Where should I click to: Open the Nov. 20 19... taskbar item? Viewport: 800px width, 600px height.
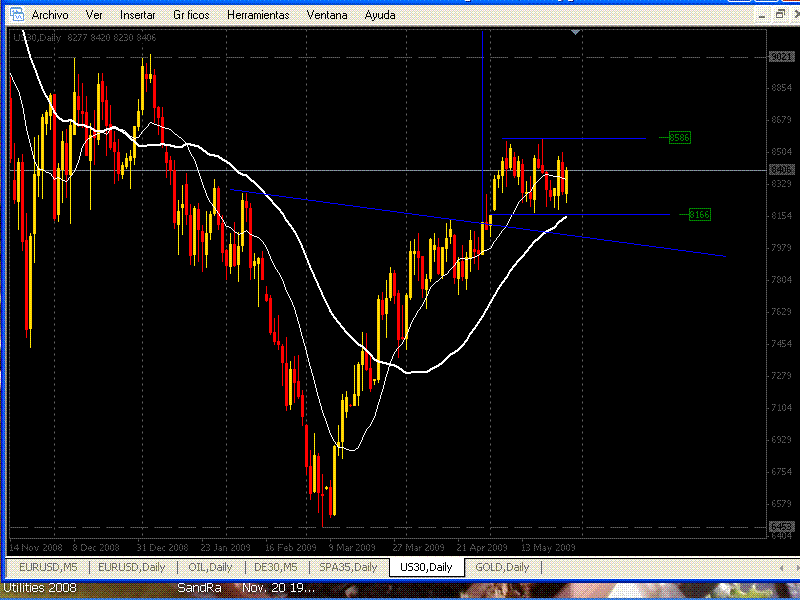(279, 588)
